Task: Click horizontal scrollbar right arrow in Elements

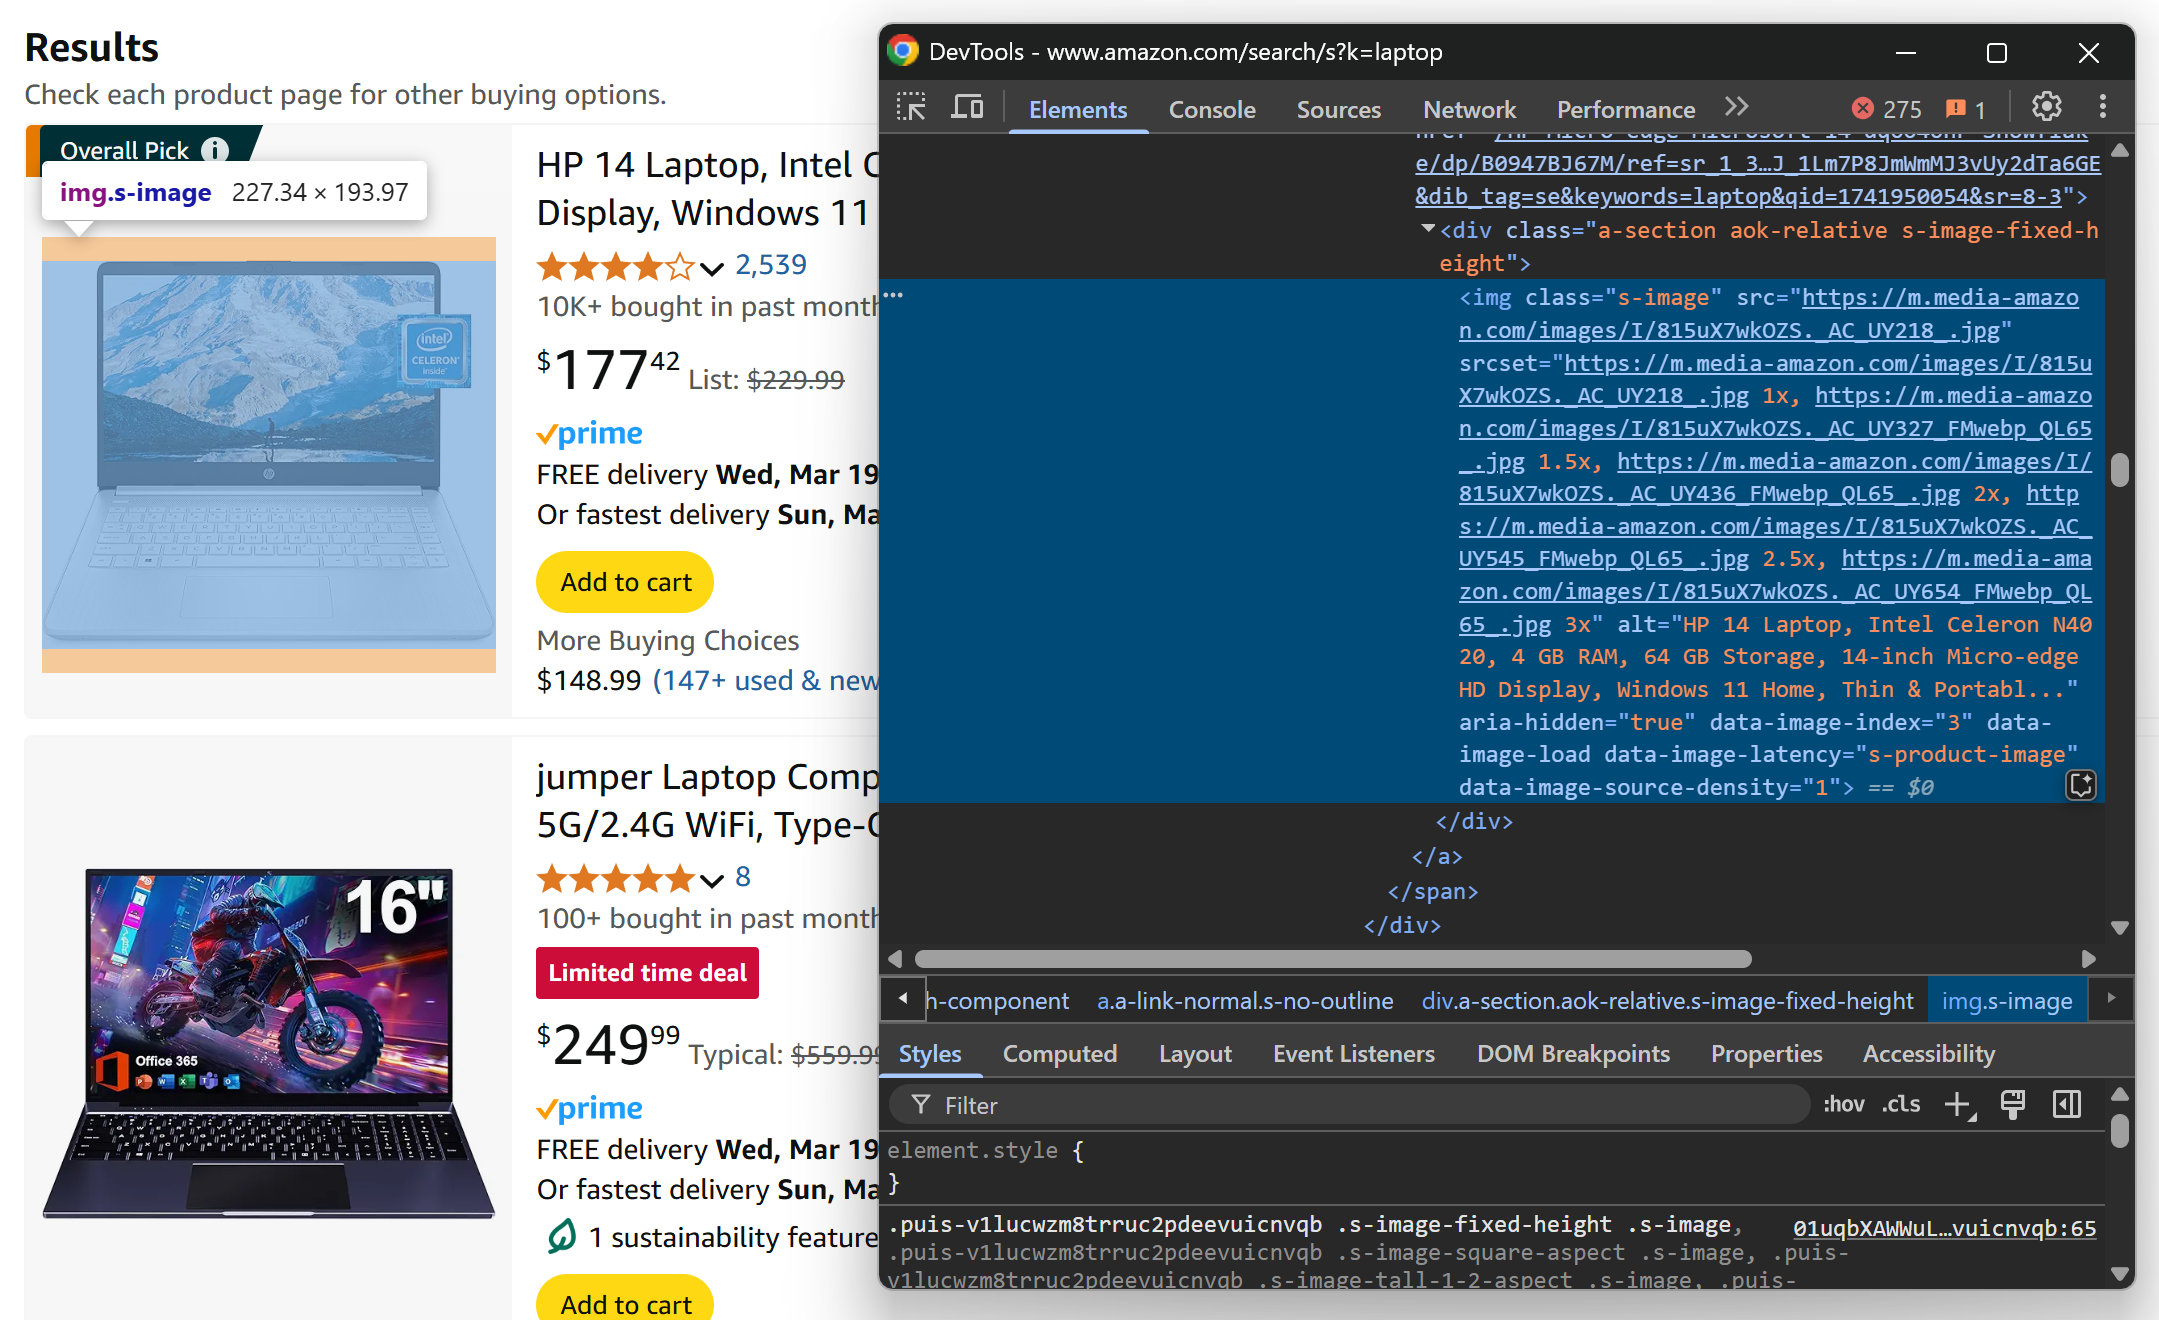Action: tap(2088, 959)
